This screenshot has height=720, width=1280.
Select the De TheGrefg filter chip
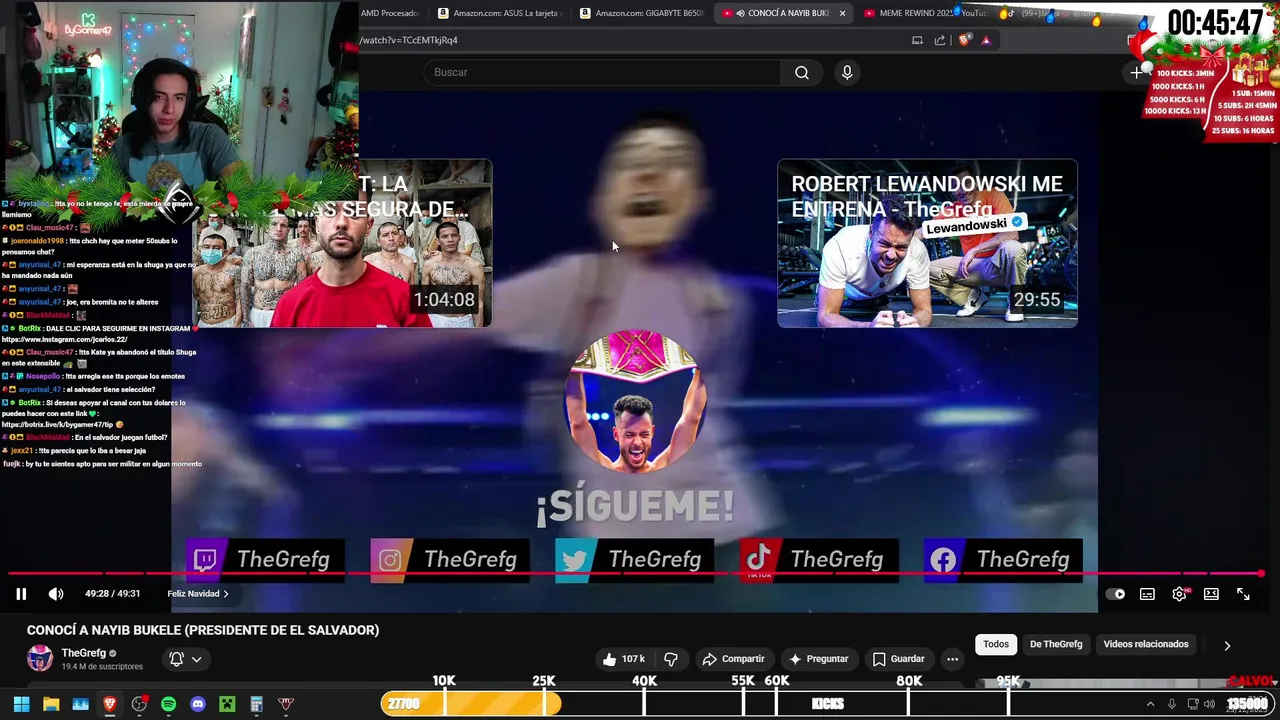tap(1056, 644)
